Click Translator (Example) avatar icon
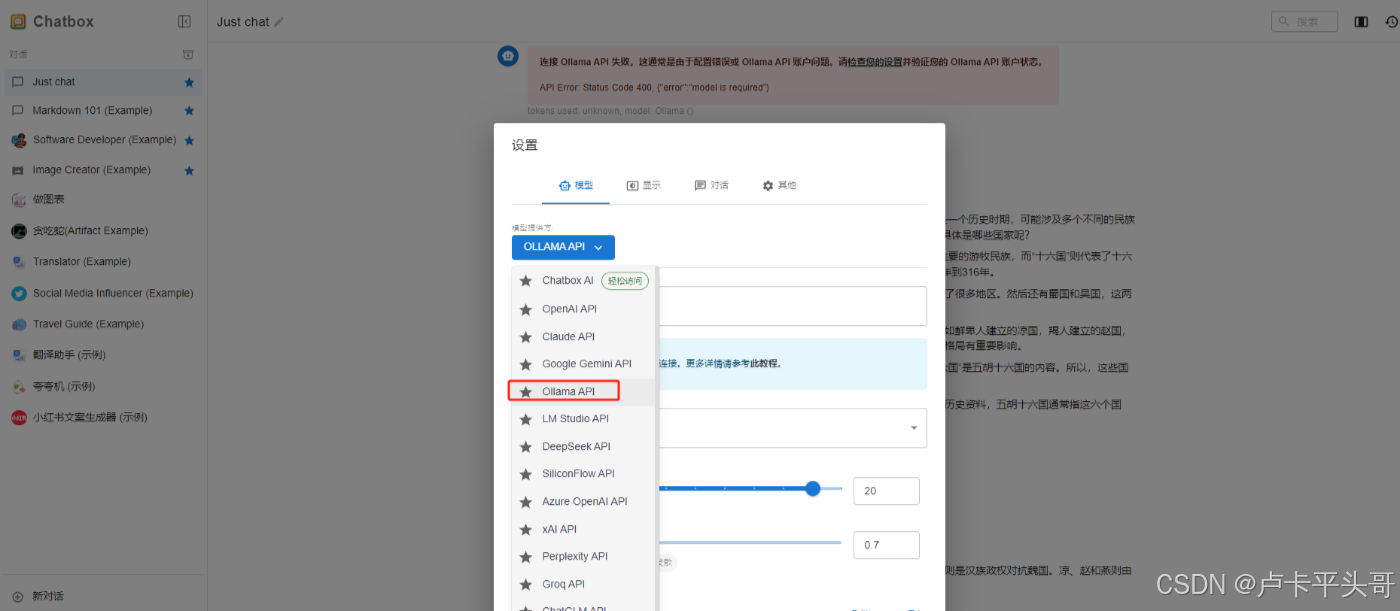This screenshot has height=611, width=1400. 18,262
